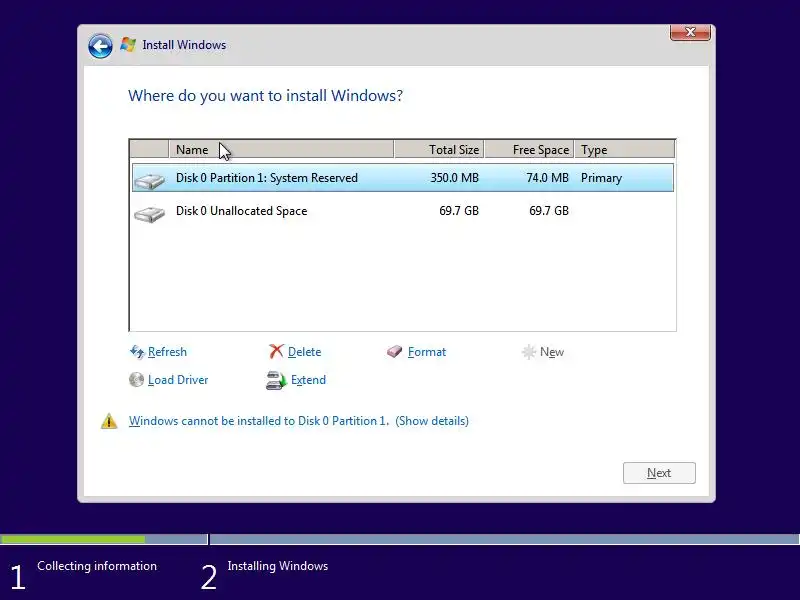800x600 pixels.
Task: Sort by the Name column header
Action: [281, 149]
